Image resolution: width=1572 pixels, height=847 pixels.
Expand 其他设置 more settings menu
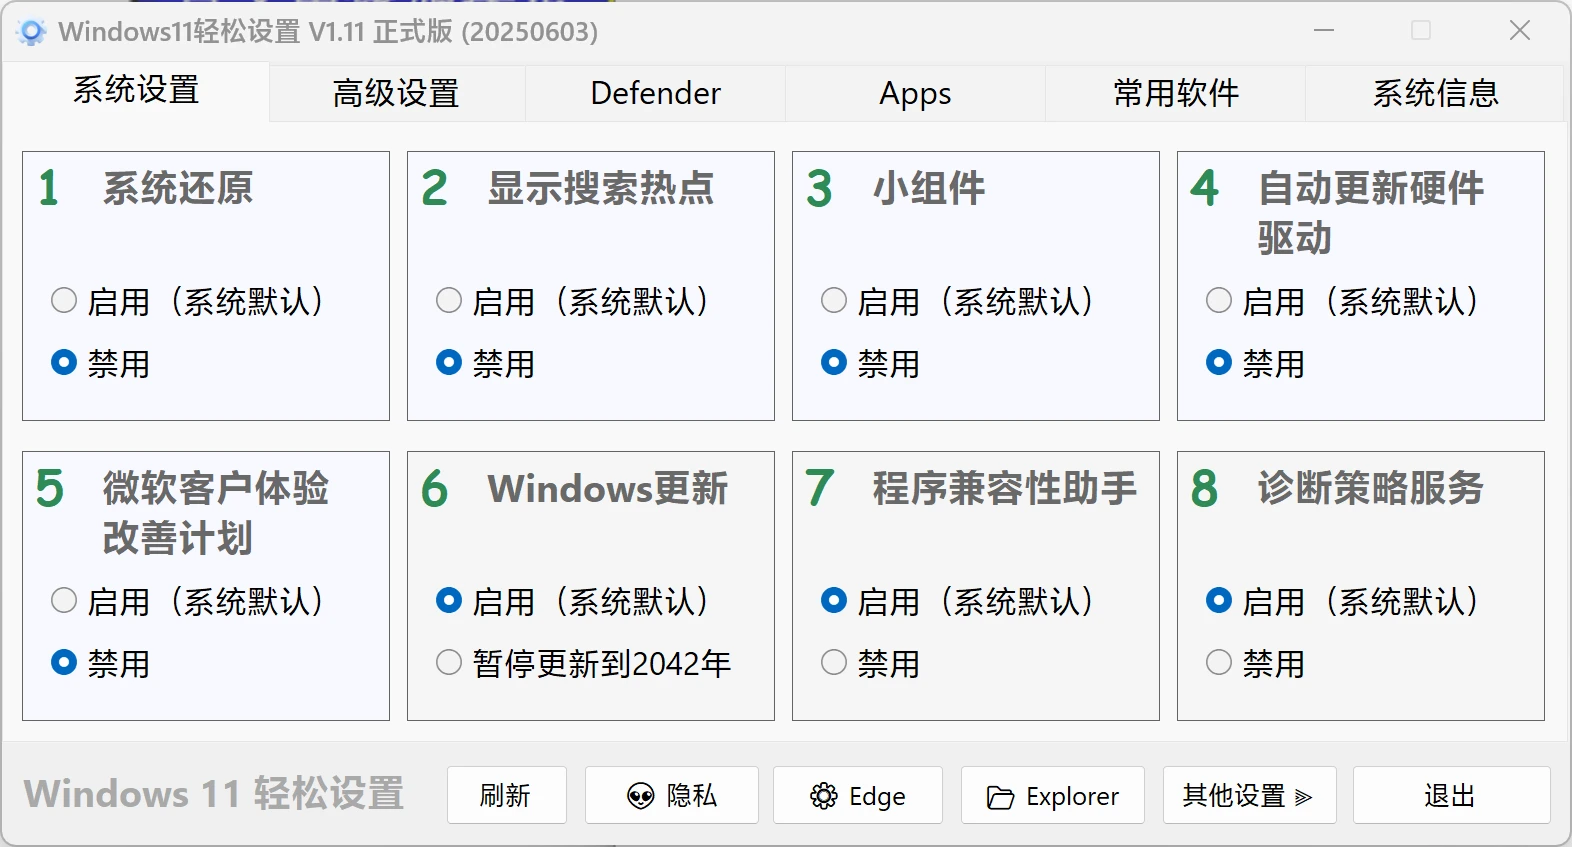pos(1248,795)
